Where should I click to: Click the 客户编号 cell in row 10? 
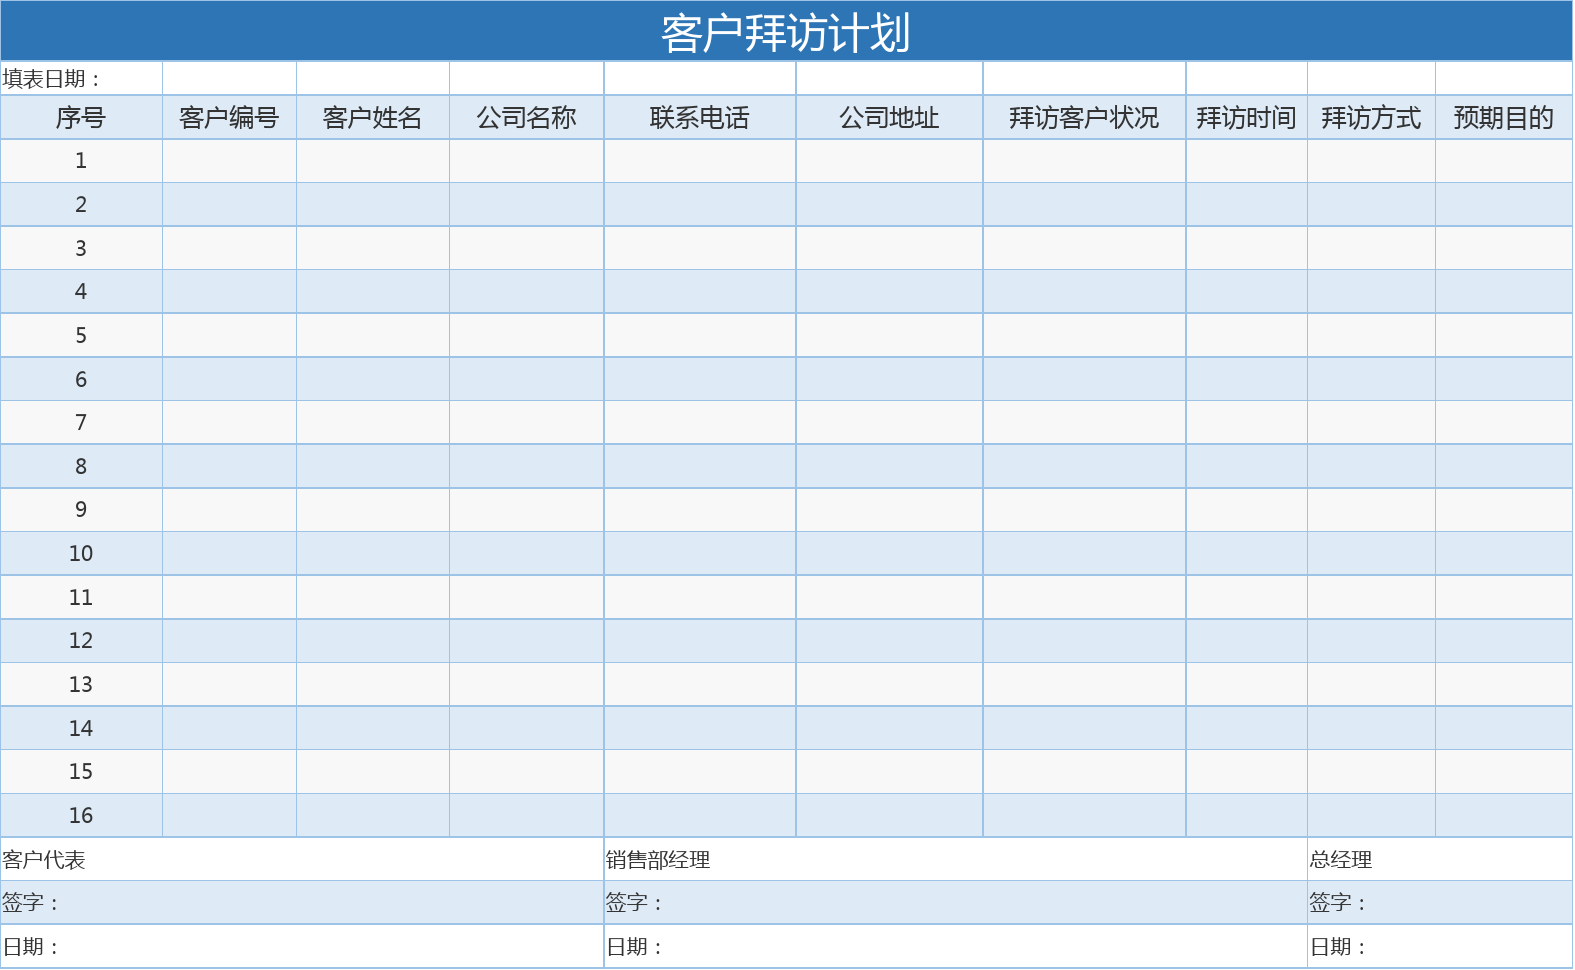tap(229, 553)
